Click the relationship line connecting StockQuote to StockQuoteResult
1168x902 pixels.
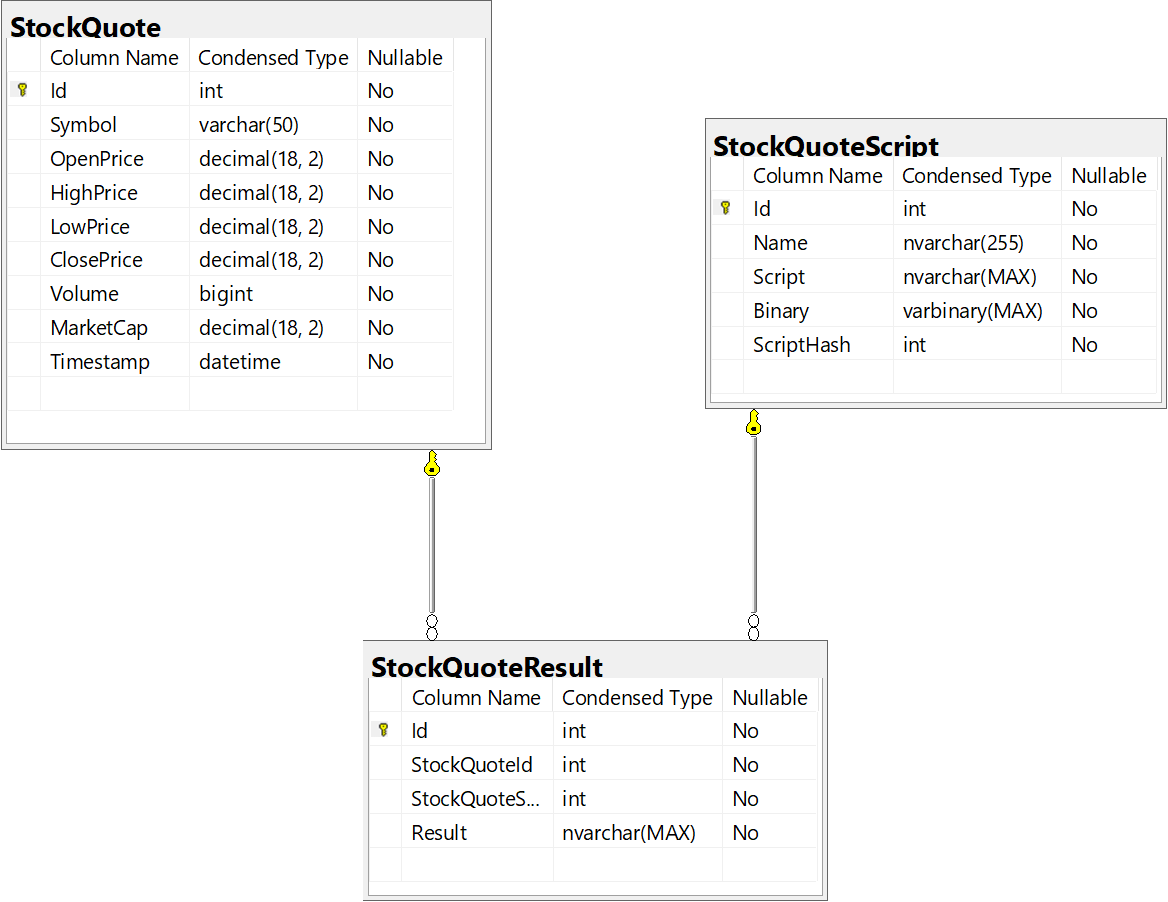[x=432, y=545]
